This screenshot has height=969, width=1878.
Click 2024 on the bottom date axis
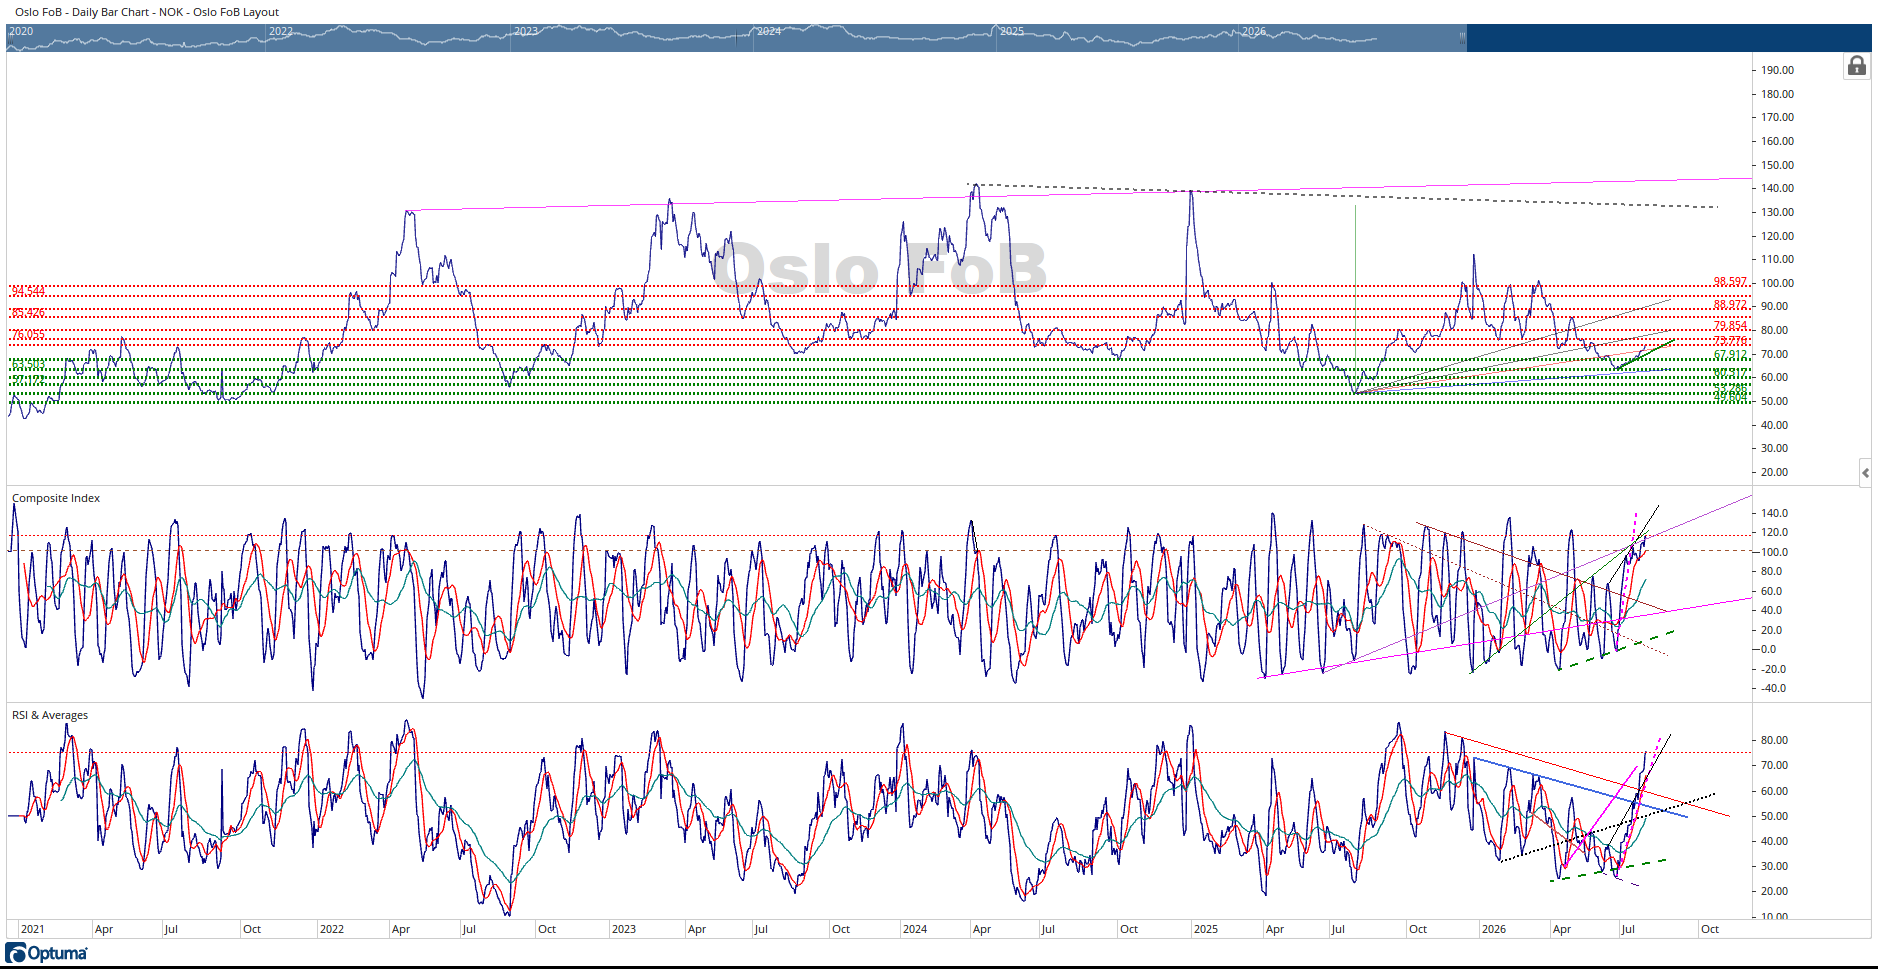(x=915, y=929)
